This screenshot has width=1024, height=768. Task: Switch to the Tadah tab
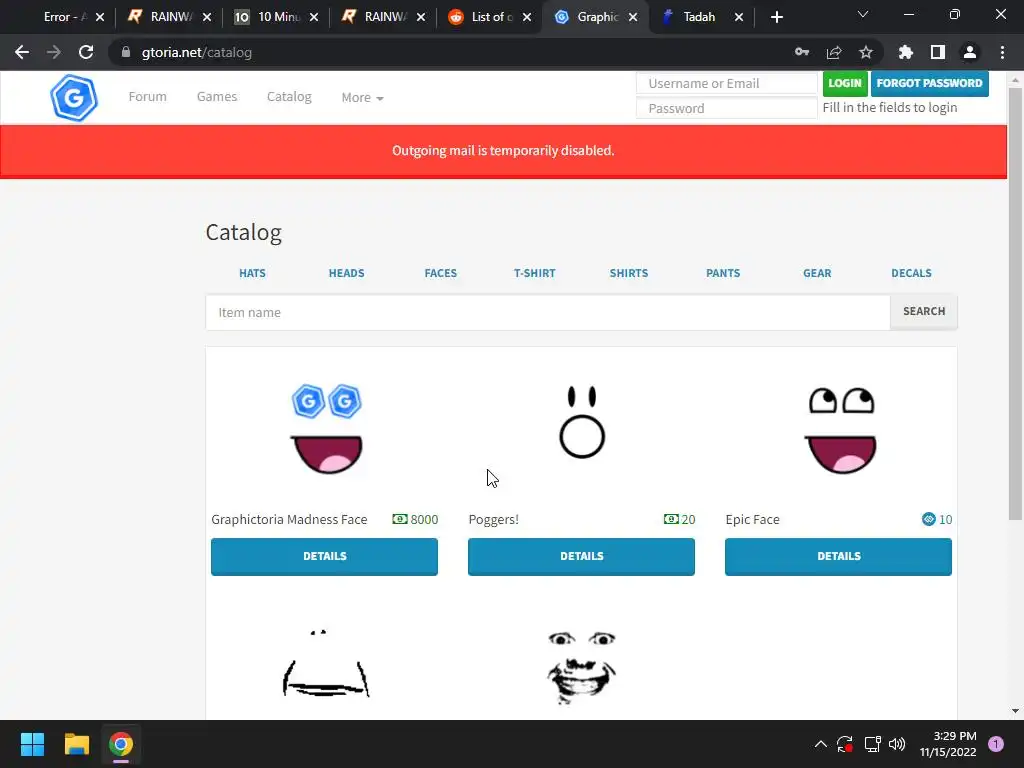coord(699,17)
